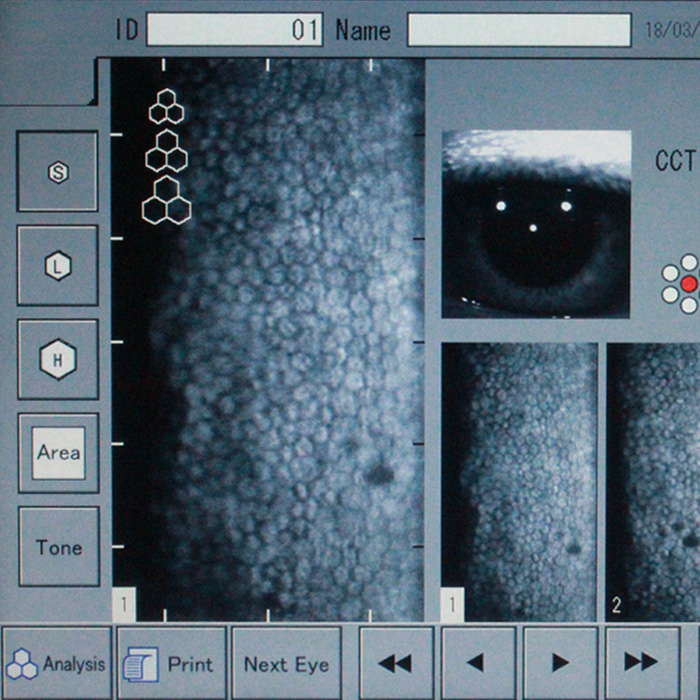This screenshot has height=700, width=700.
Task: Click the Print button
Action: 172,663
